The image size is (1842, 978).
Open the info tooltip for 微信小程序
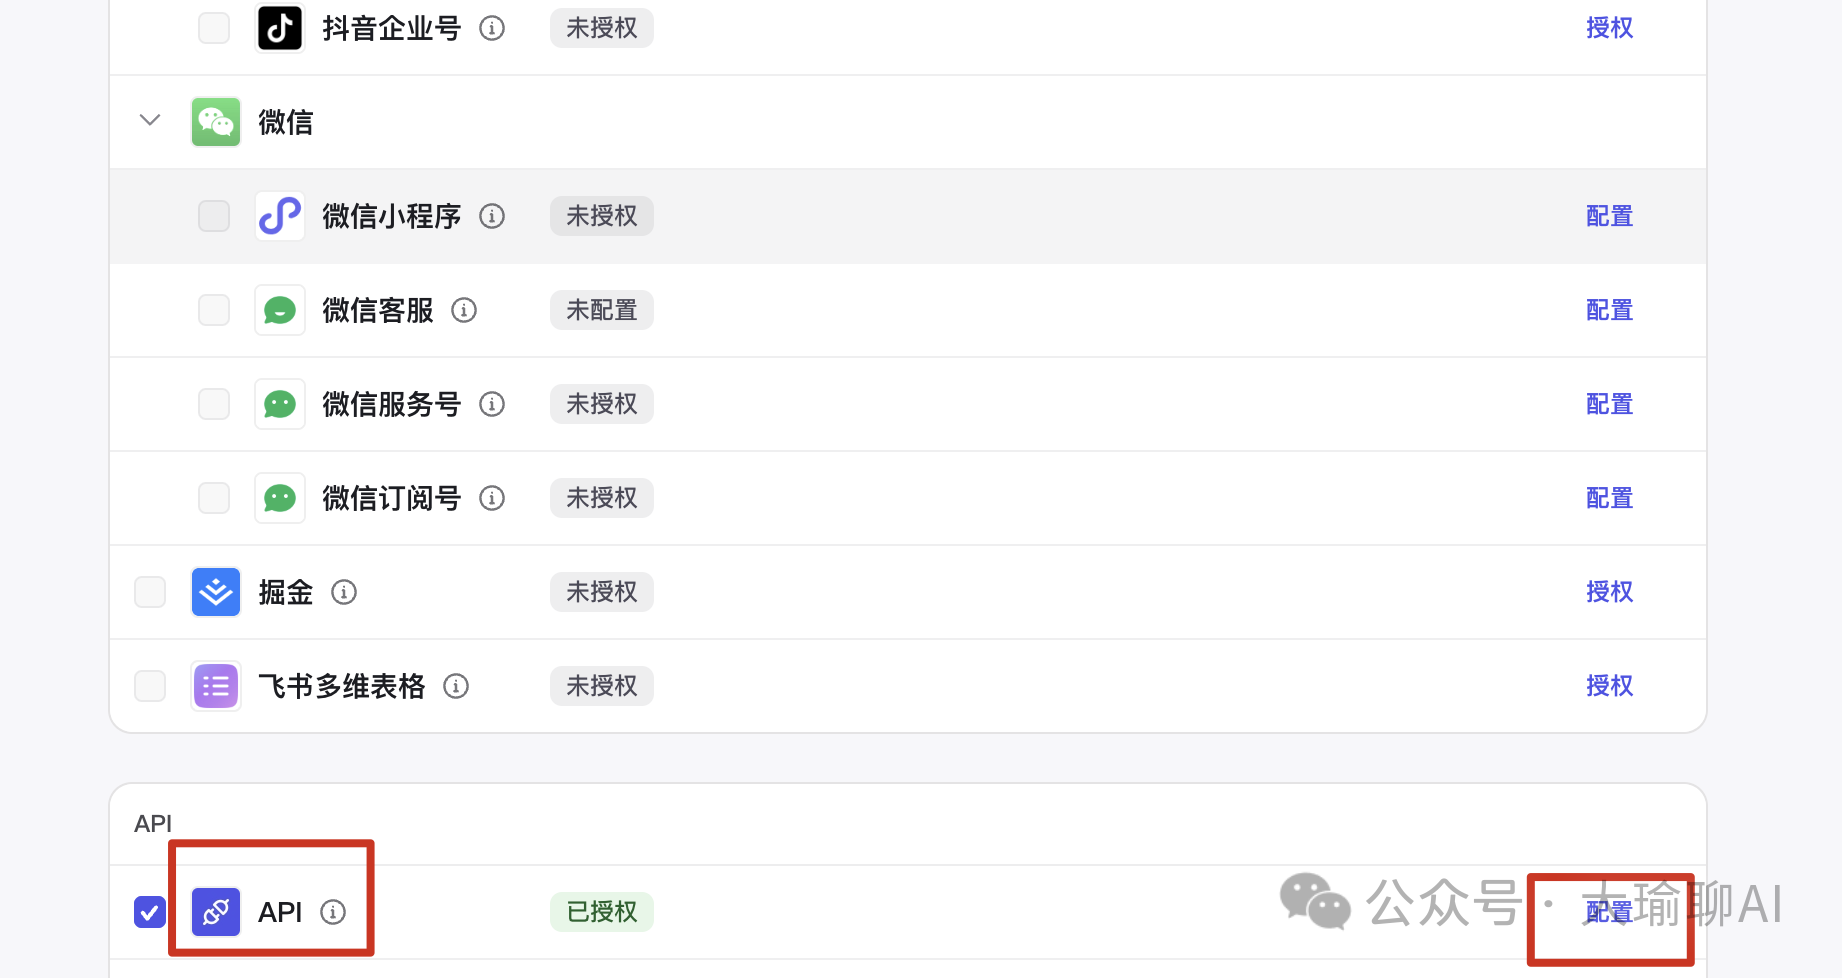tap(491, 215)
